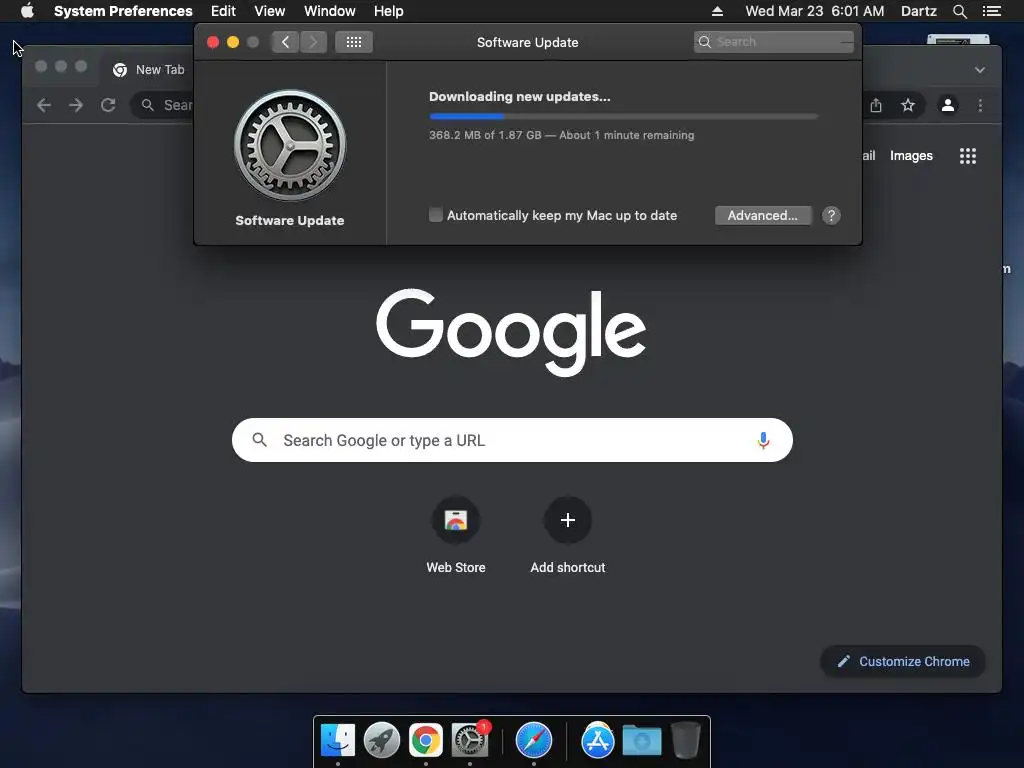Image resolution: width=1024 pixels, height=768 pixels.
Task: Click the download progress bar
Action: pyautogui.click(x=624, y=116)
